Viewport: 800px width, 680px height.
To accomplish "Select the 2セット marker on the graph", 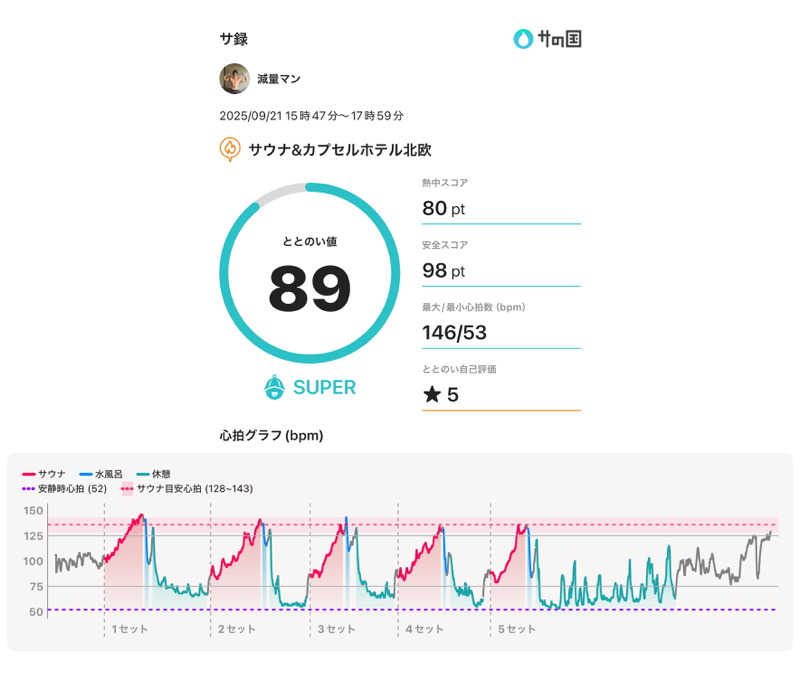I will (233, 629).
